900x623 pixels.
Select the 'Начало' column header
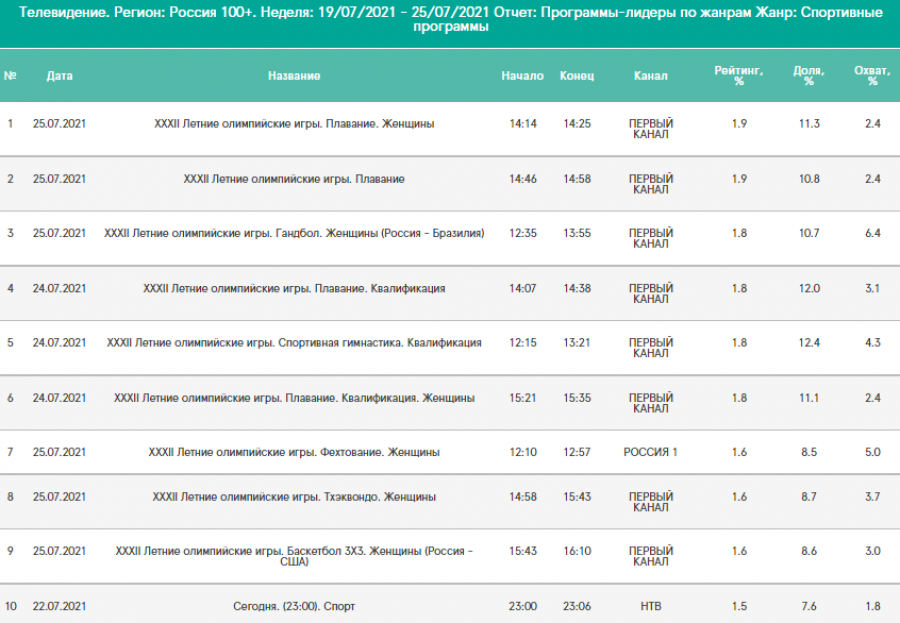[x=522, y=76]
